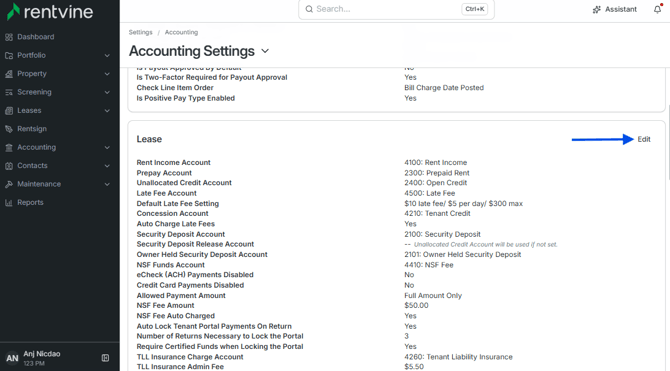Click 'NSF Fee Auto Charged' label

pyautogui.click(x=176, y=316)
